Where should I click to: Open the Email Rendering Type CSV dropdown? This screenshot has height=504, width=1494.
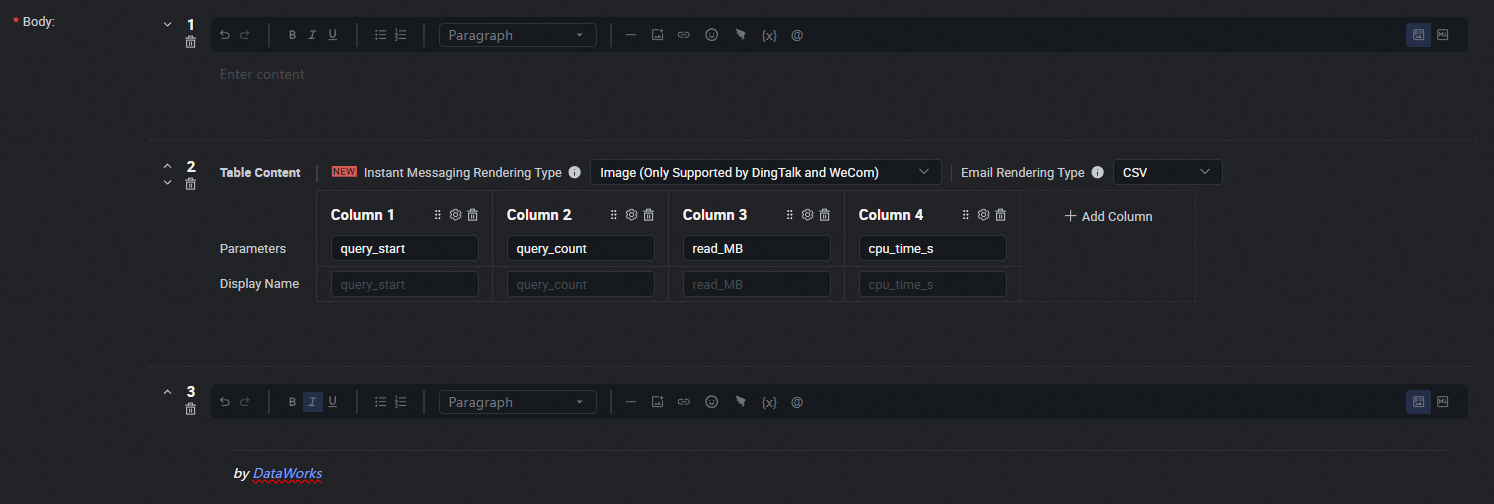pyautogui.click(x=1167, y=173)
